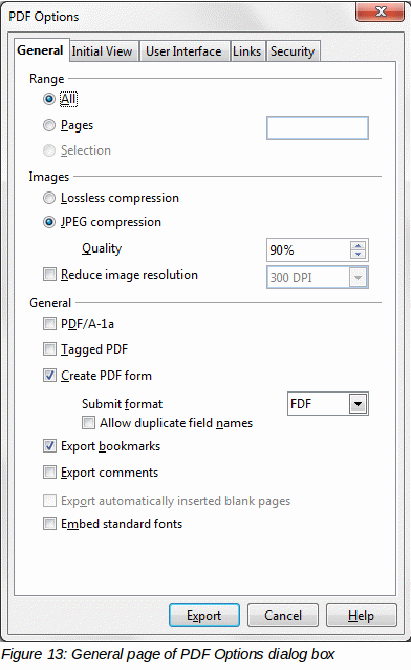Click the Export button
Viewport: 411px width, 670px height.
point(204,615)
